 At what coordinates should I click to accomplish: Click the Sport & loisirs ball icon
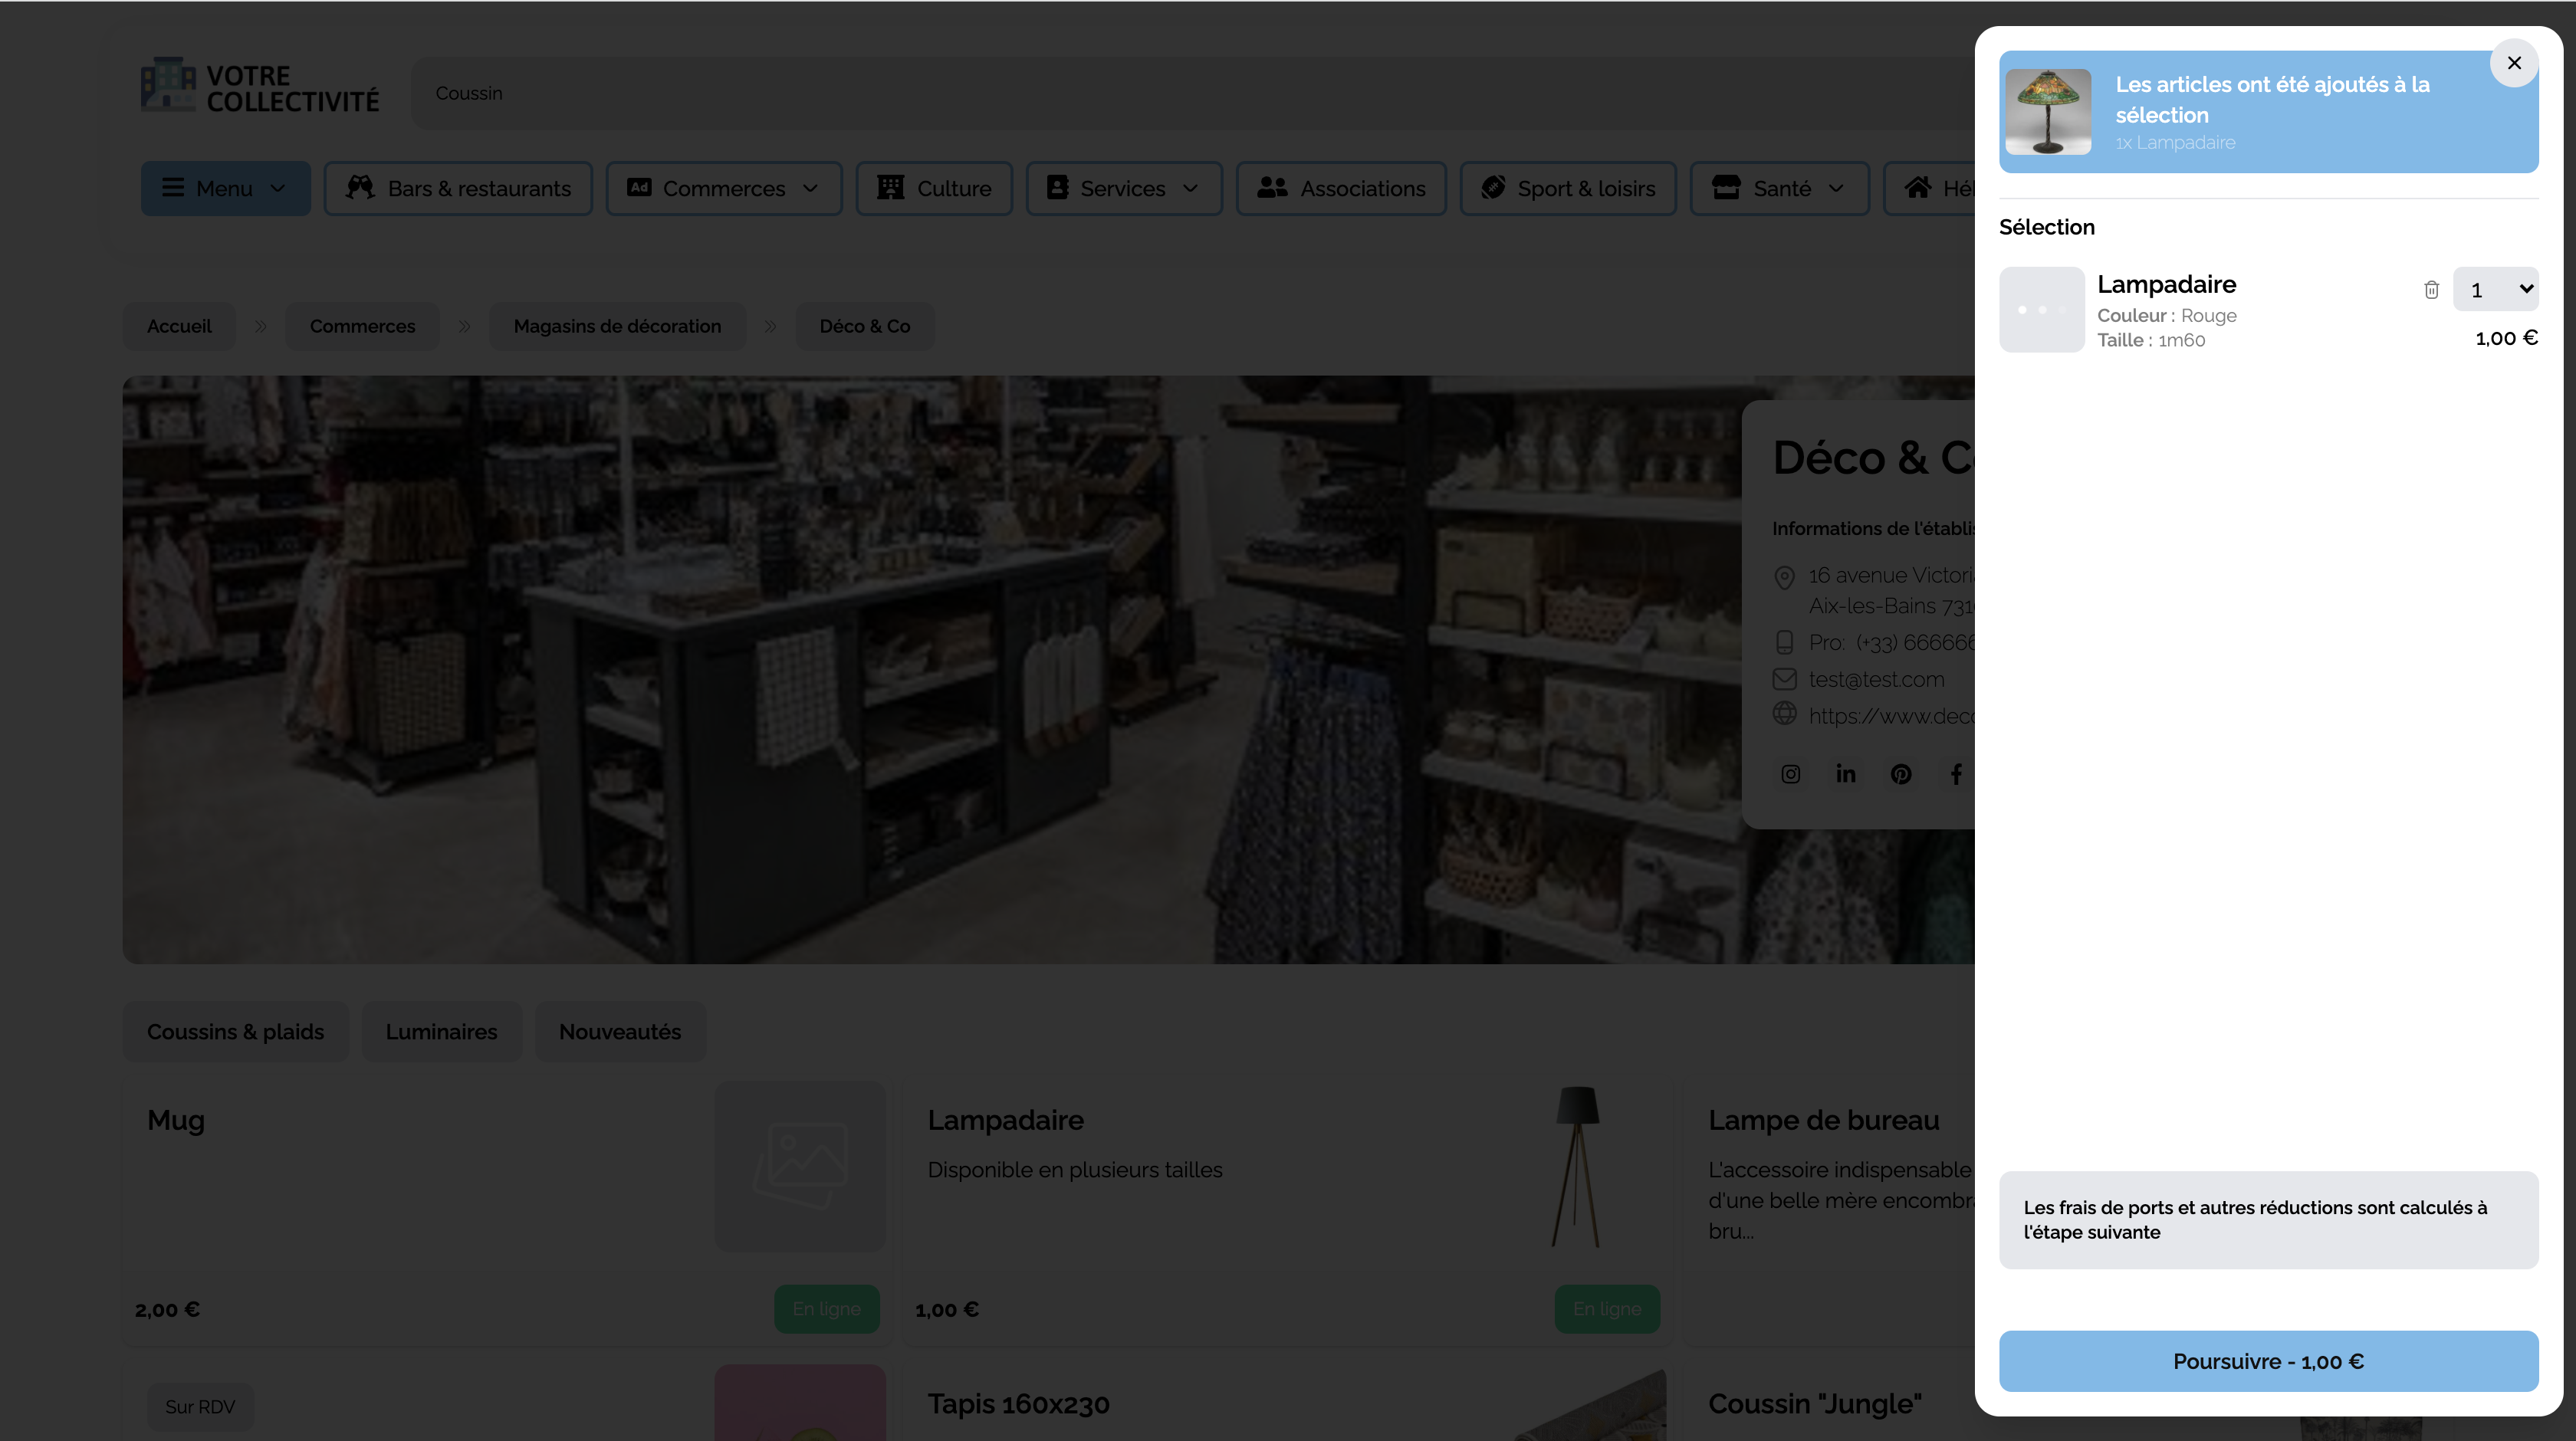point(1493,187)
